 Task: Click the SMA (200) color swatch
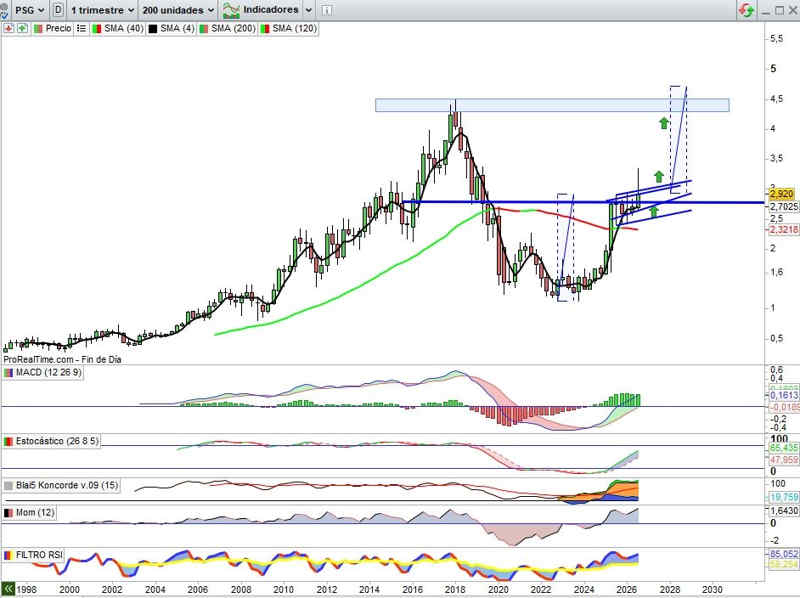click(x=204, y=29)
